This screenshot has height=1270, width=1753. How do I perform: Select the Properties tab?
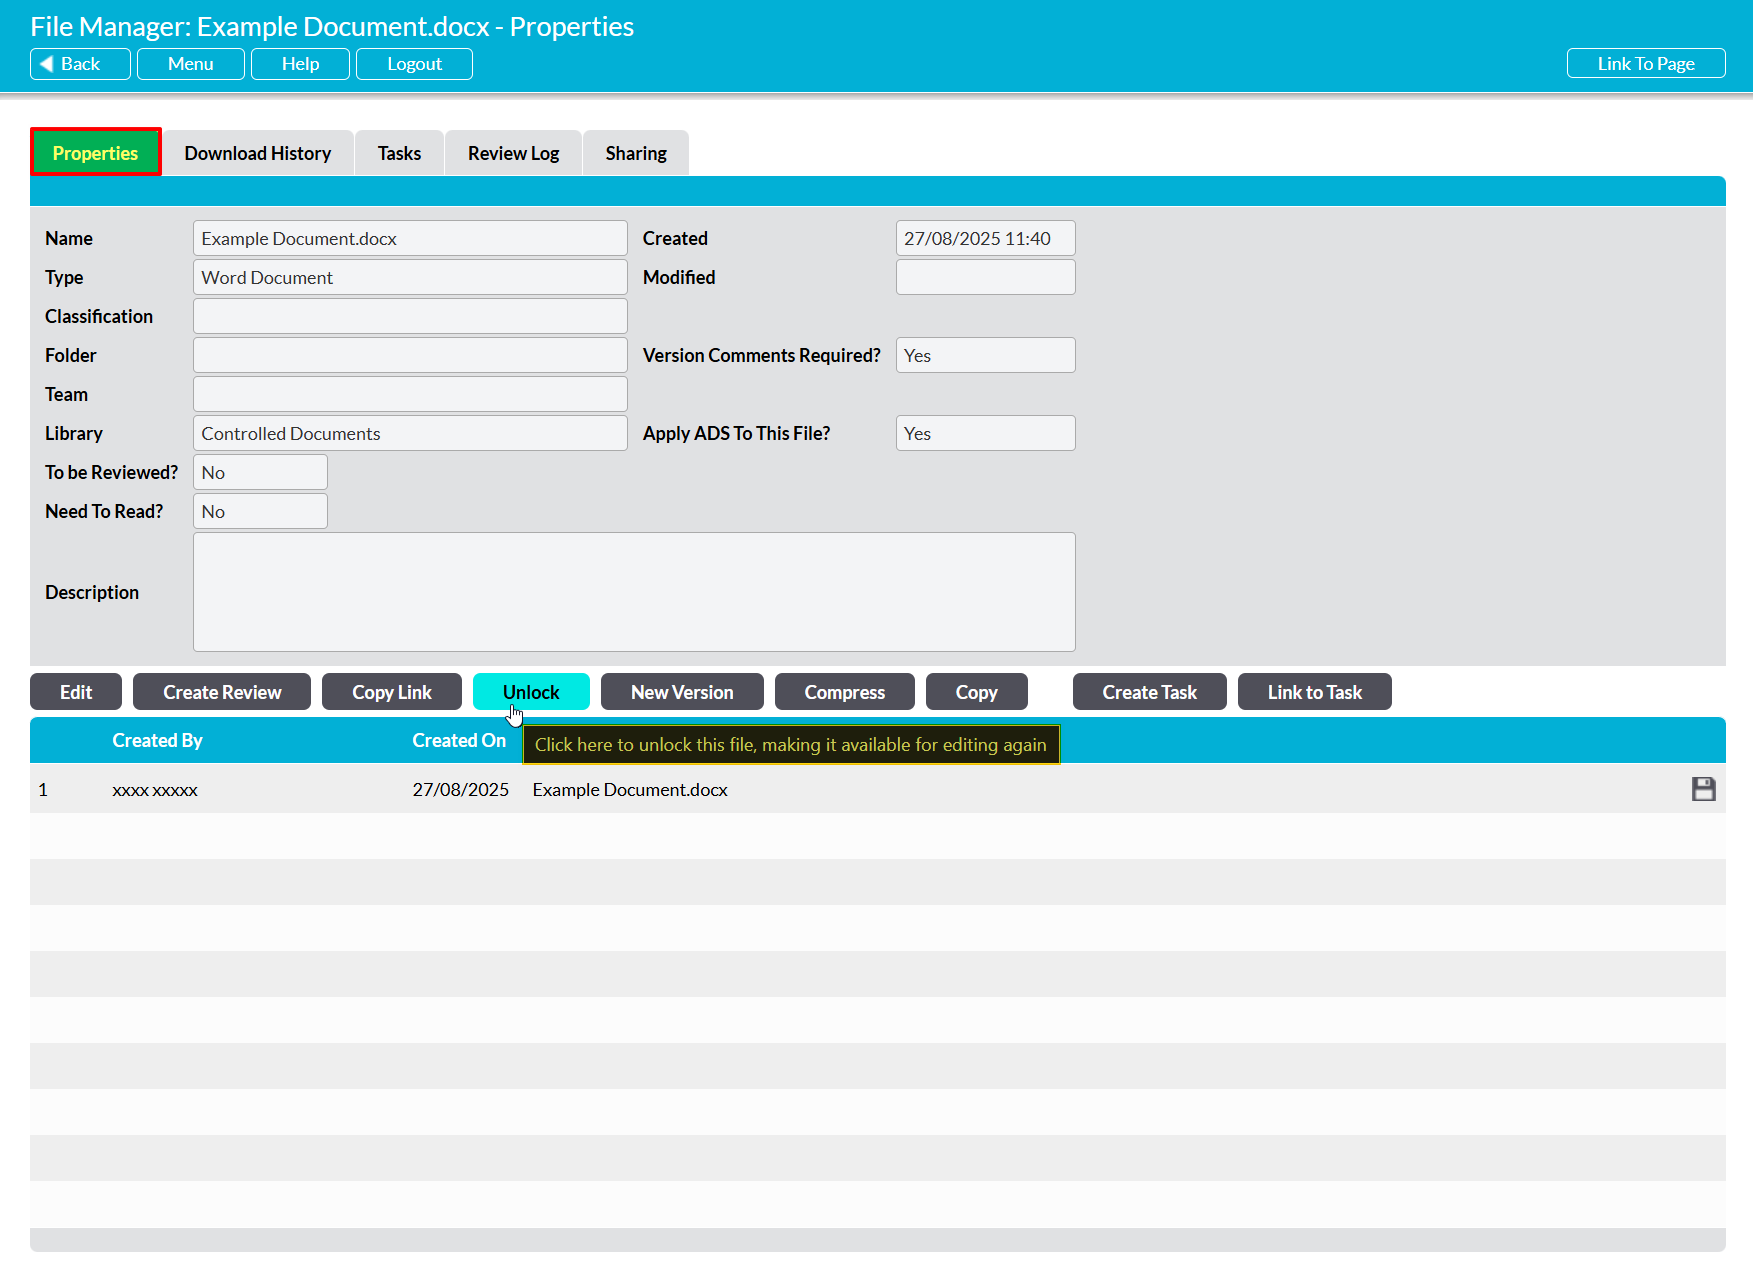click(x=95, y=153)
